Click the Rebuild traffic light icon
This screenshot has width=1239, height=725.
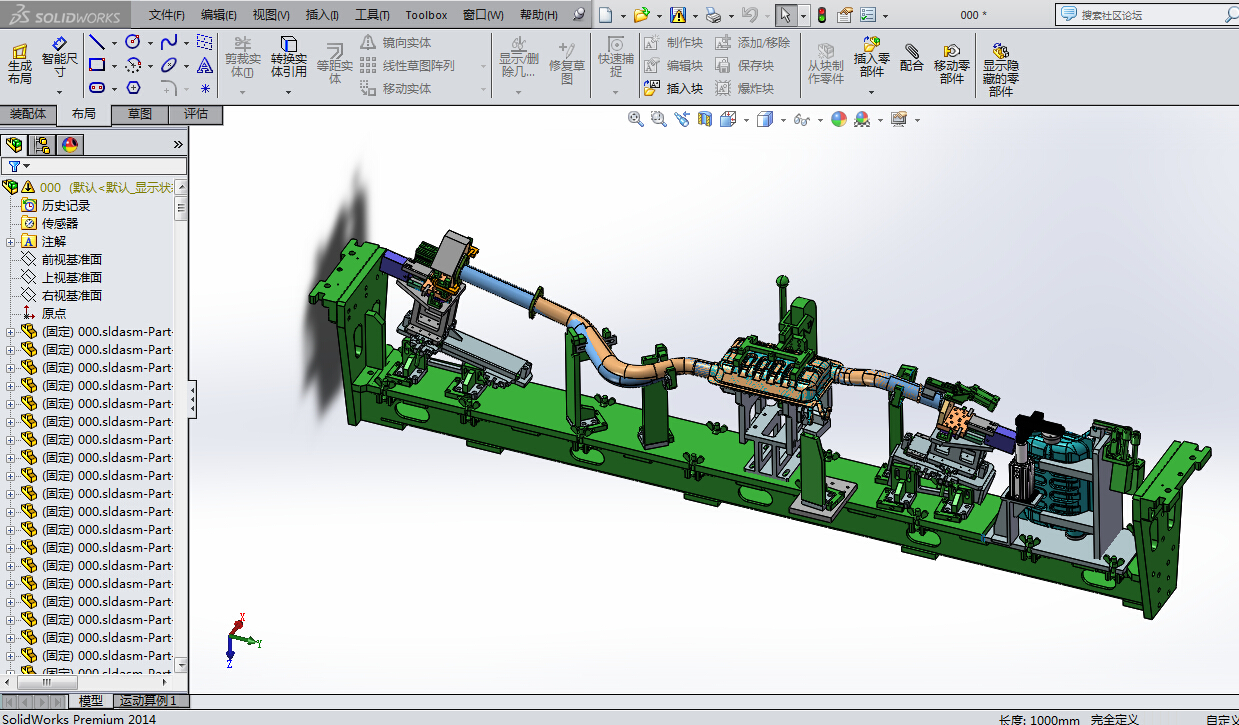pos(822,15)
